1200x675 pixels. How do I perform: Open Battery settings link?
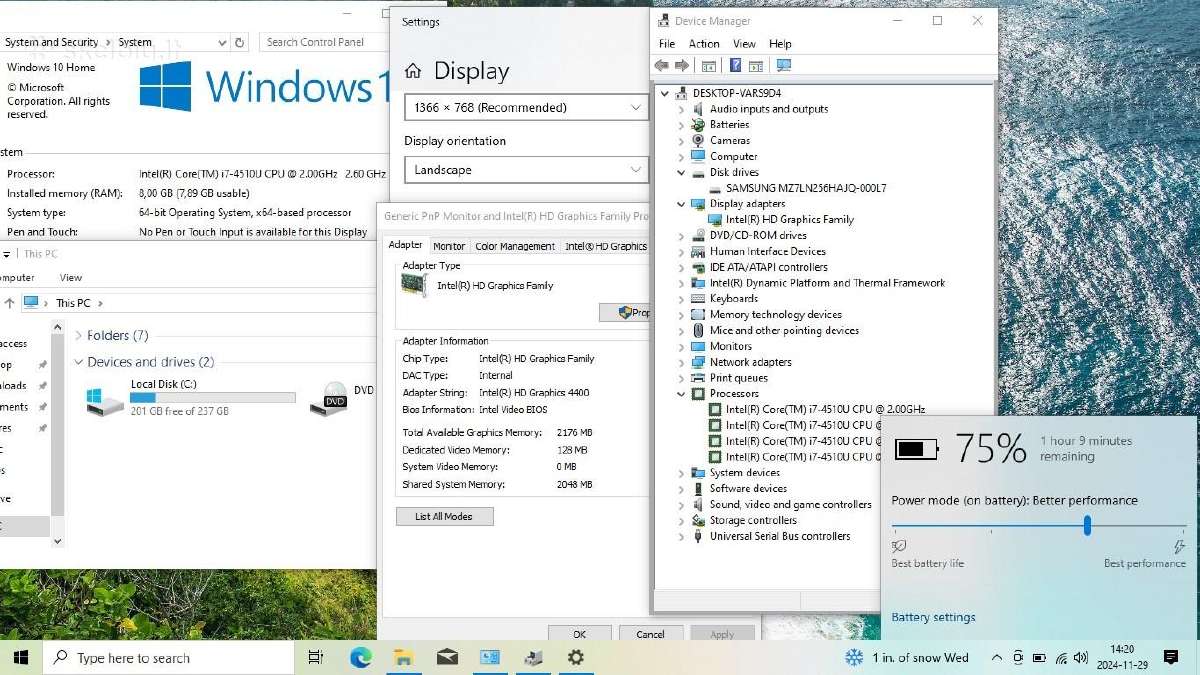coord(933,618)
